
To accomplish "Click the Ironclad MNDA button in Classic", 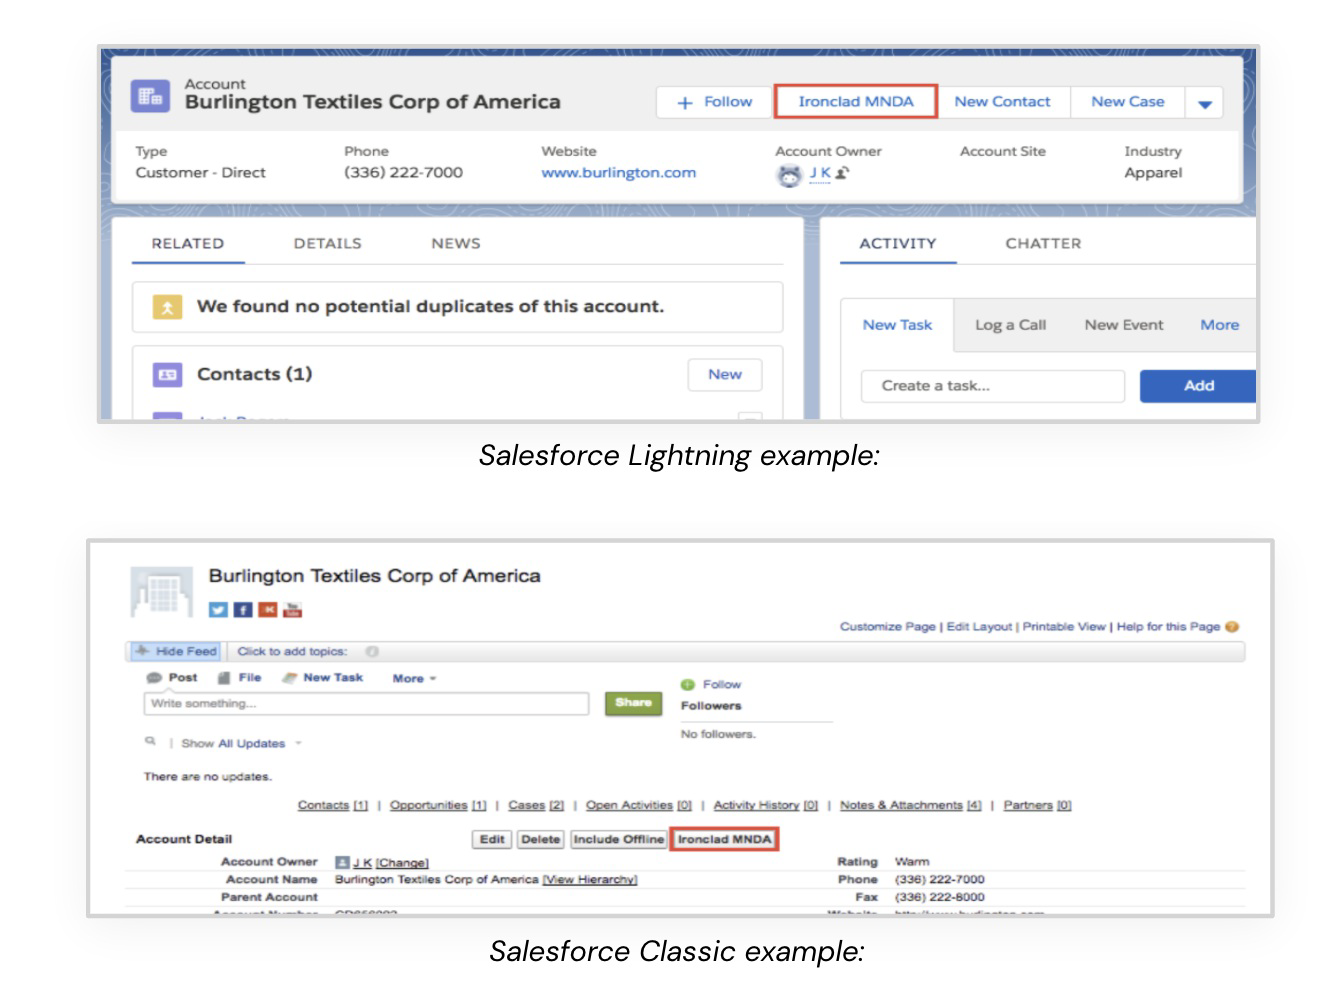I will (x=724, y=840).
